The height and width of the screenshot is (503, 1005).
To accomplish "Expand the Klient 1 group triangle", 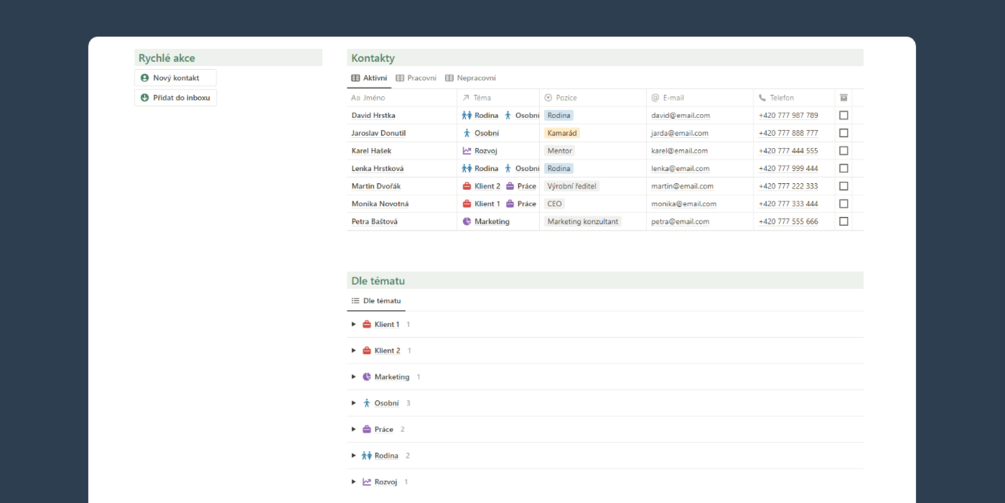I will click(354, 324).
